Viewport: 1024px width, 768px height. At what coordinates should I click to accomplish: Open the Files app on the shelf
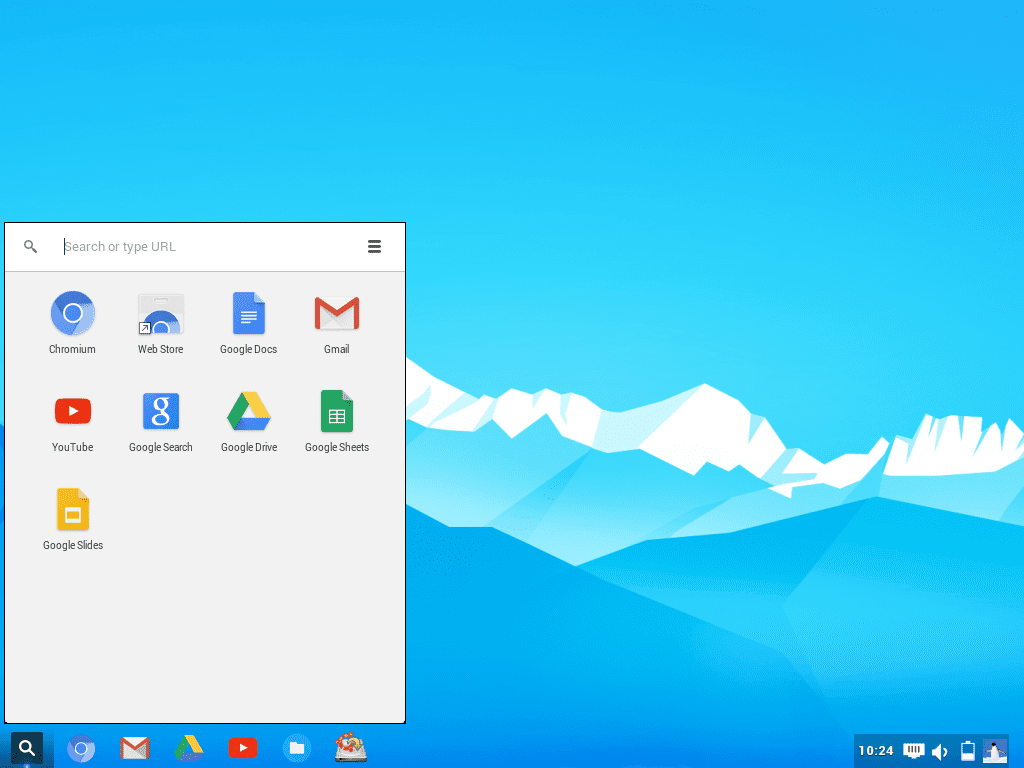(x=296, y=747)
